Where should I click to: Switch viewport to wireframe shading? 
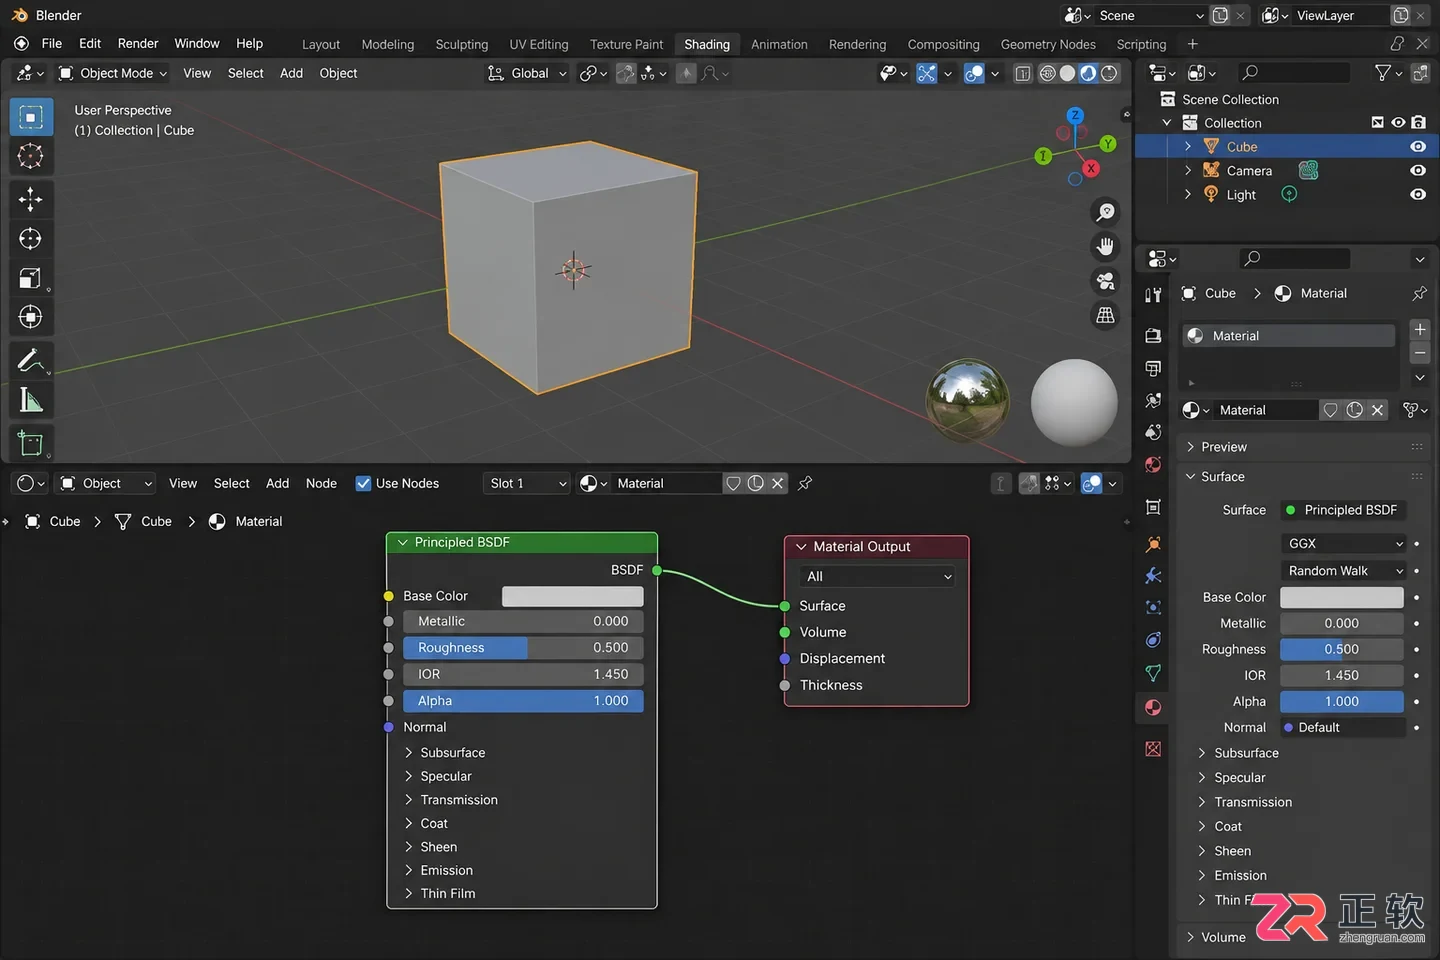click(x=1047, y=73)
